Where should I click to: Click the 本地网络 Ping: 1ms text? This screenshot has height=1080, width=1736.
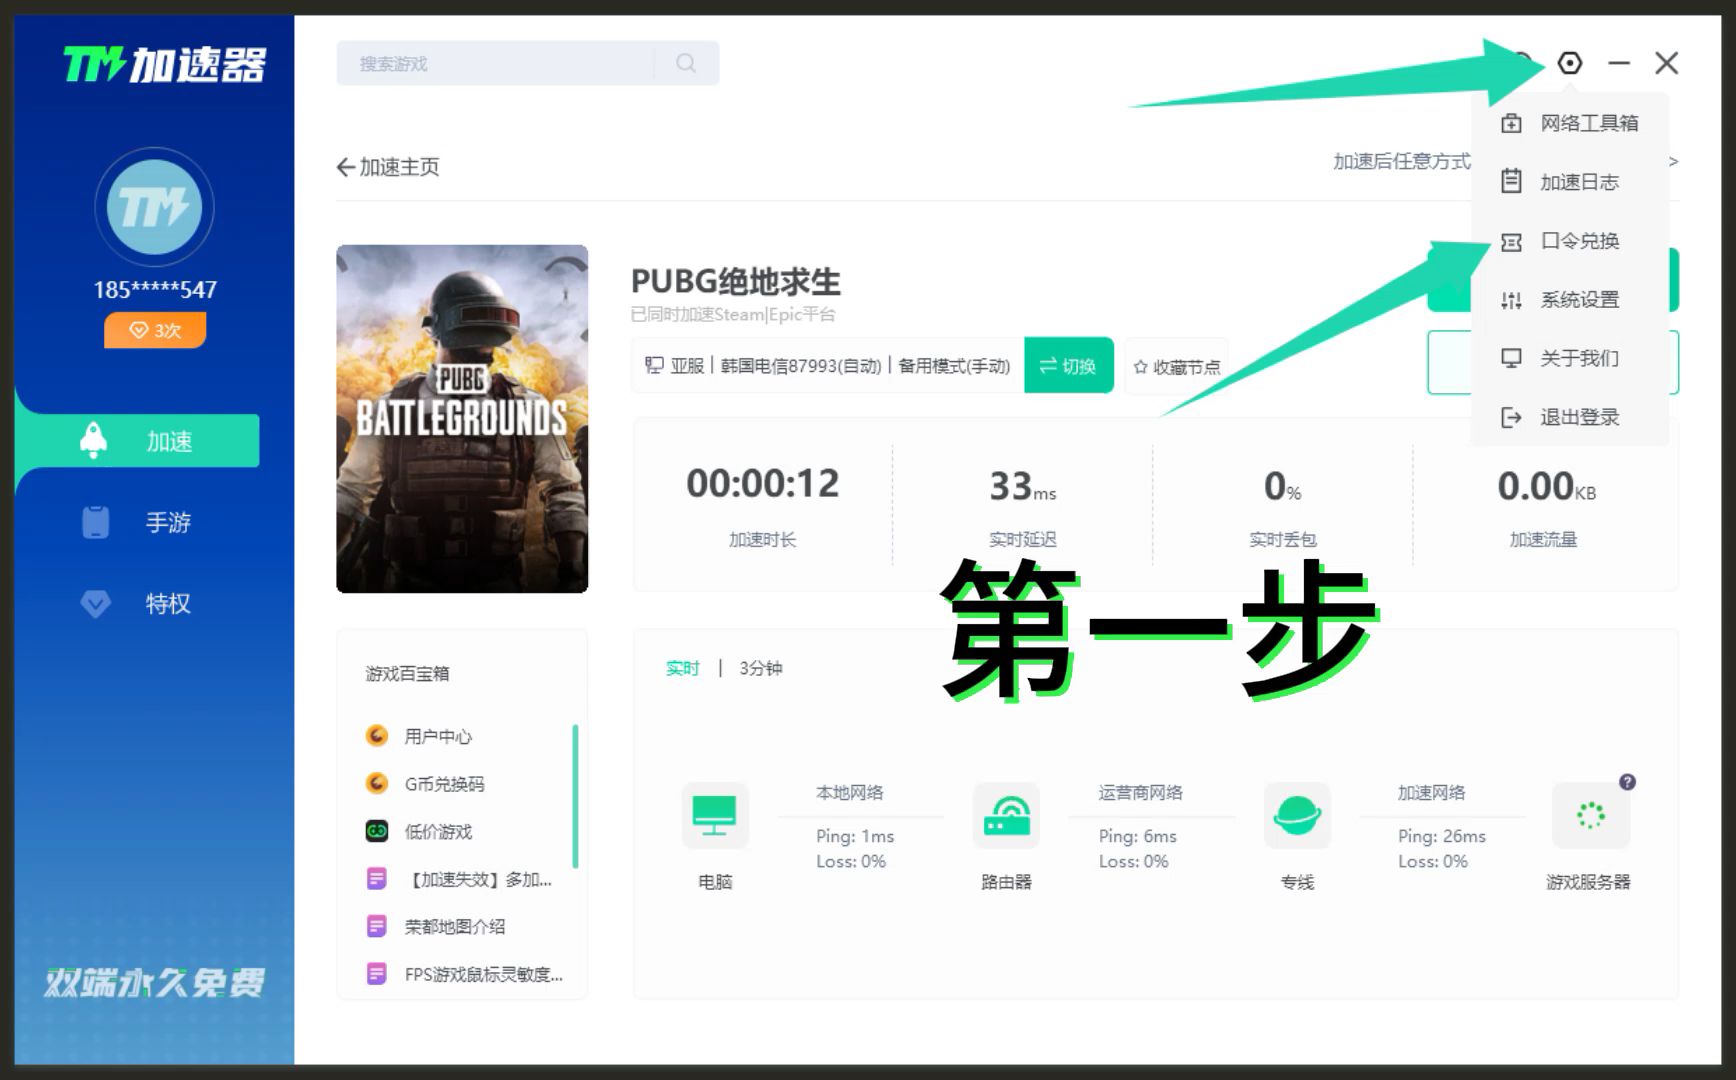(x=855, y=836)
